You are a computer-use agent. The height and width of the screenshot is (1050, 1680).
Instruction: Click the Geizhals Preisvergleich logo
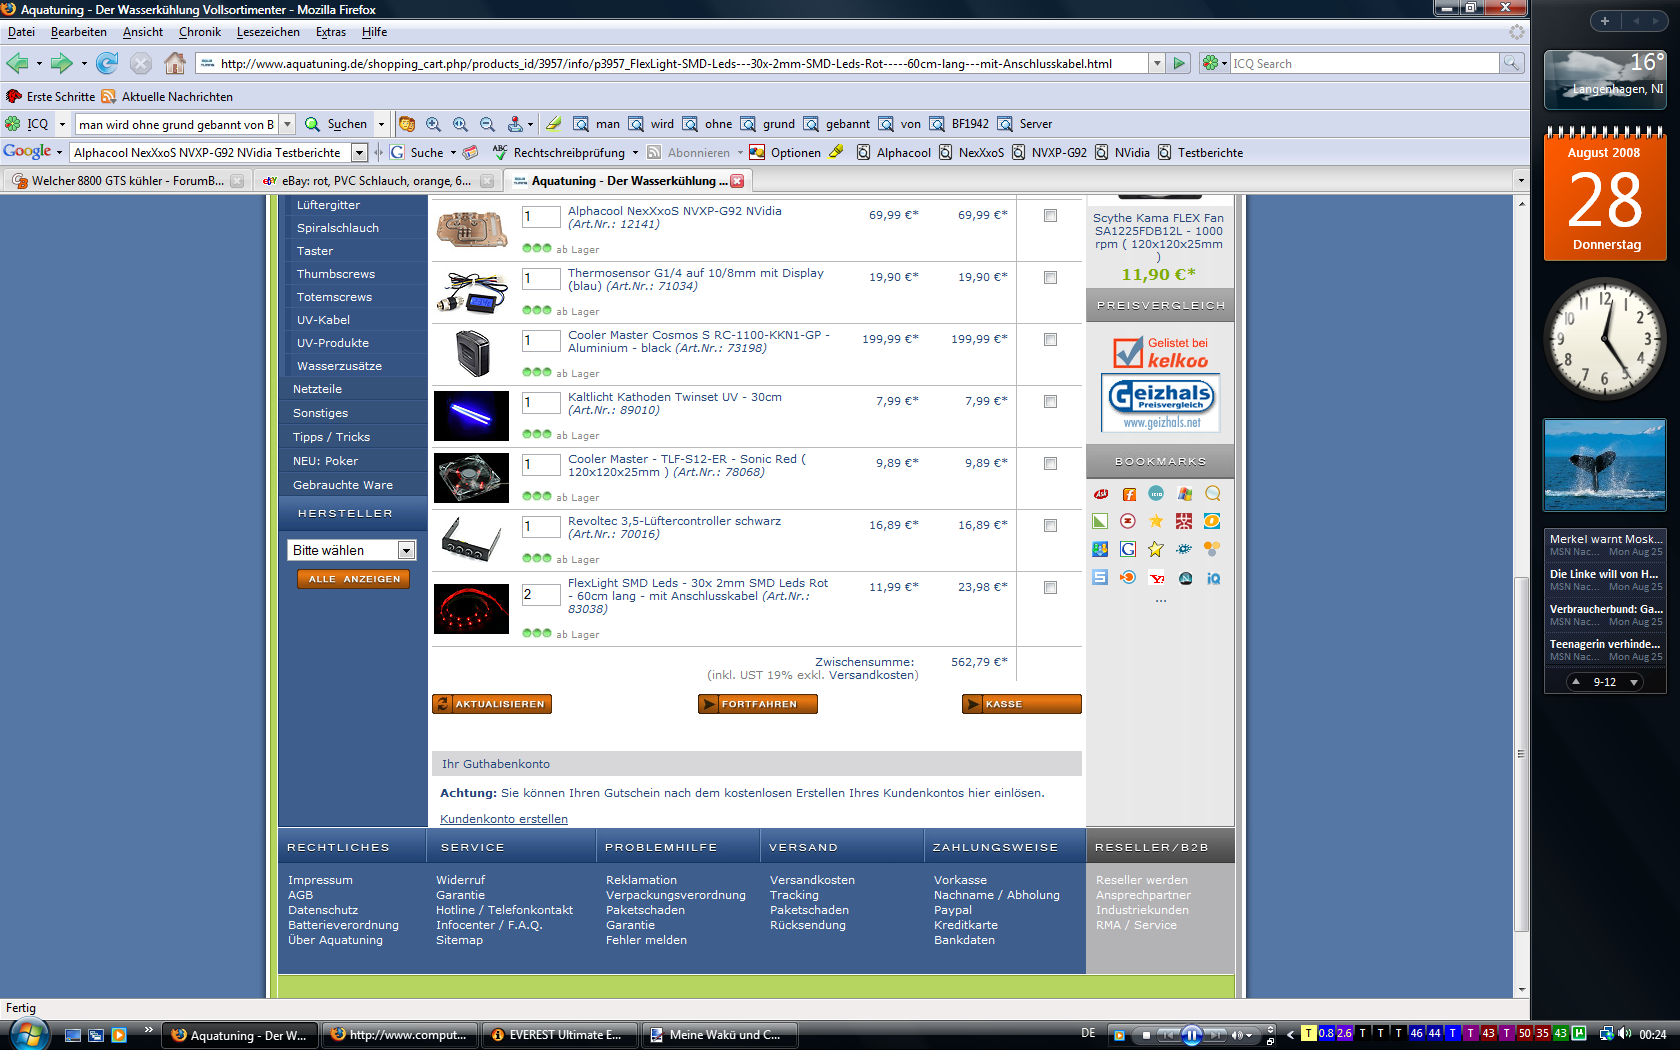[1161, 402]
